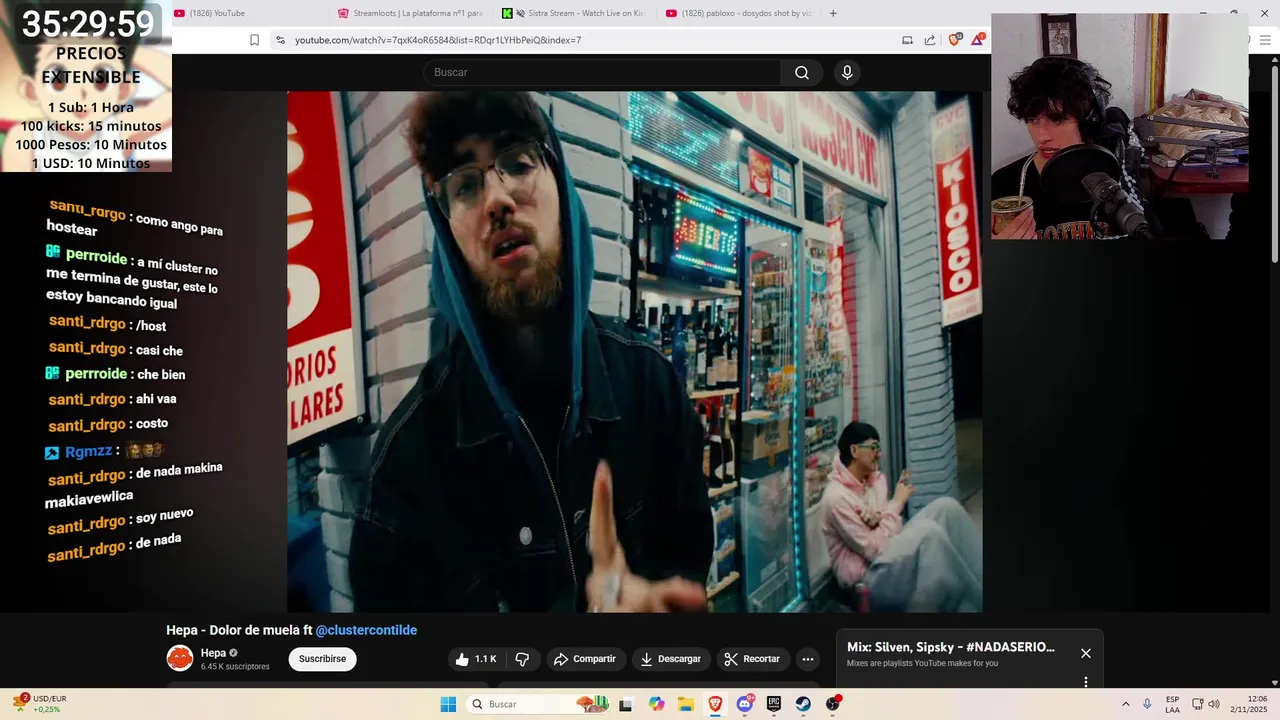Image resolution: width=1280 pixels, height=720 pixels.
Task: Subscribe with the Suscribirse button
Action: point(322,659)
